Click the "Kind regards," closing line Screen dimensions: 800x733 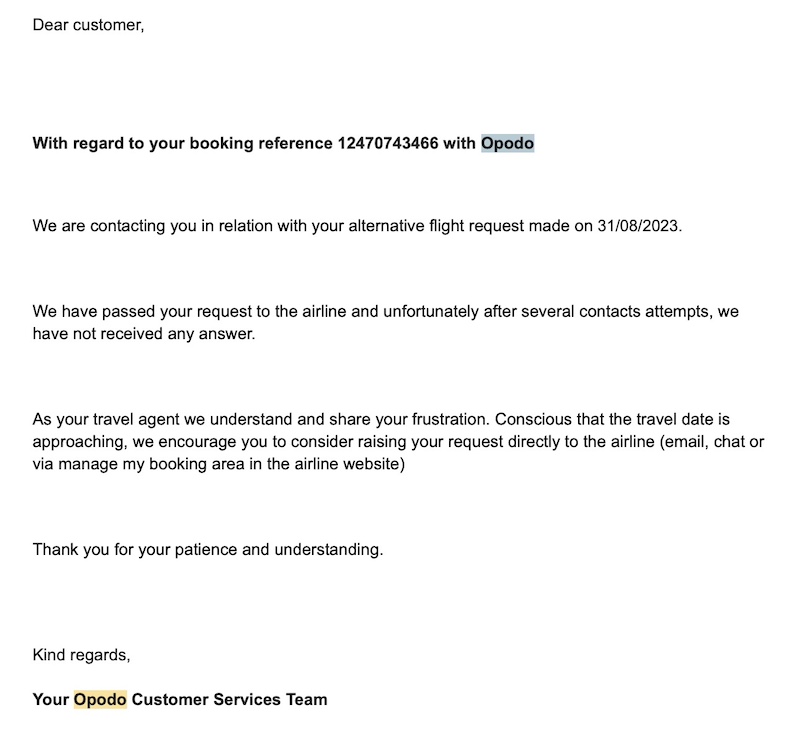coord(81,655)
